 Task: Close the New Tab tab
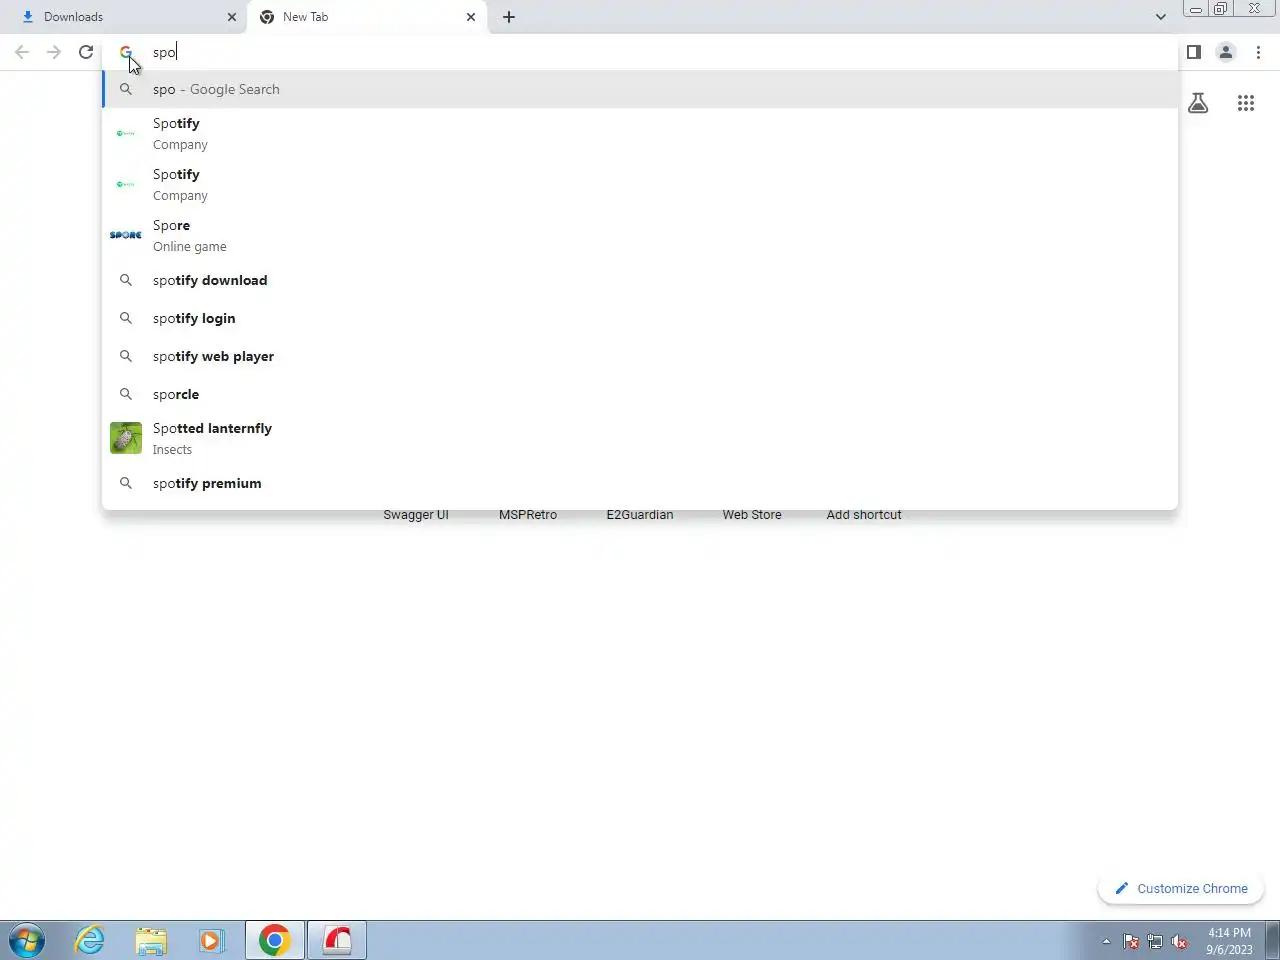pos(471,17)
